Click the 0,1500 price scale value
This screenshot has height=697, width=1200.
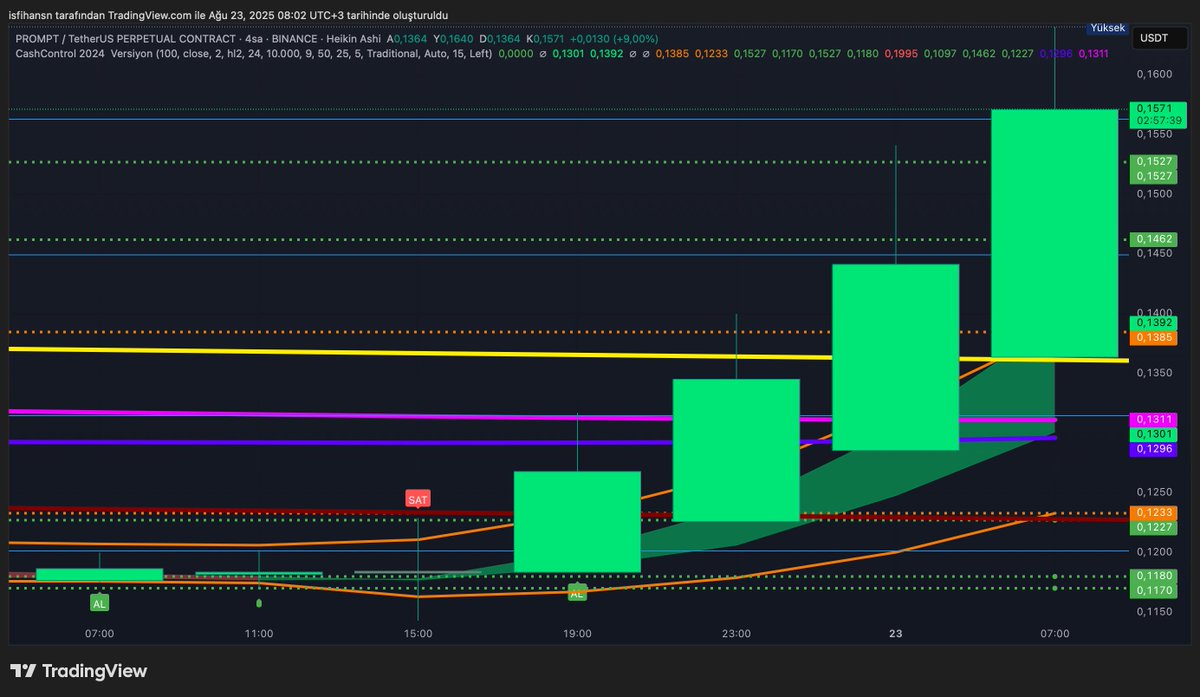coord(1153,193)
